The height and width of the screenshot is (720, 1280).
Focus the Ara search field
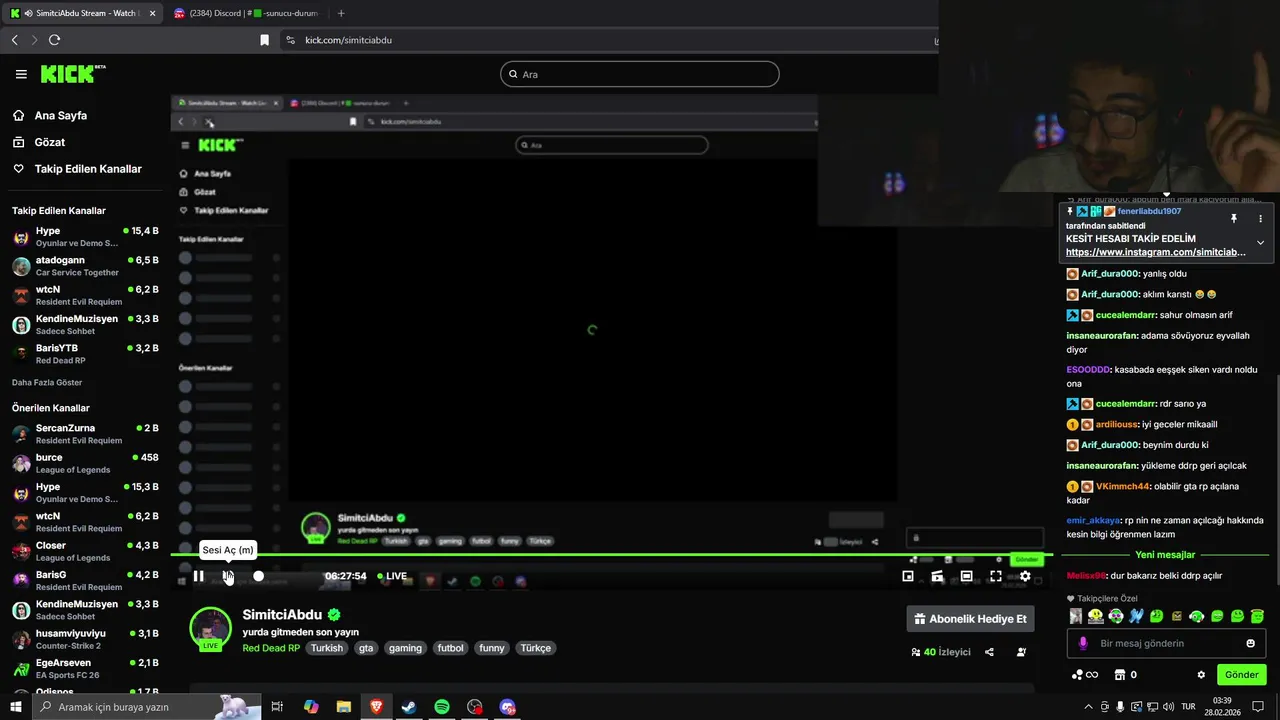[x=640, y=74]
